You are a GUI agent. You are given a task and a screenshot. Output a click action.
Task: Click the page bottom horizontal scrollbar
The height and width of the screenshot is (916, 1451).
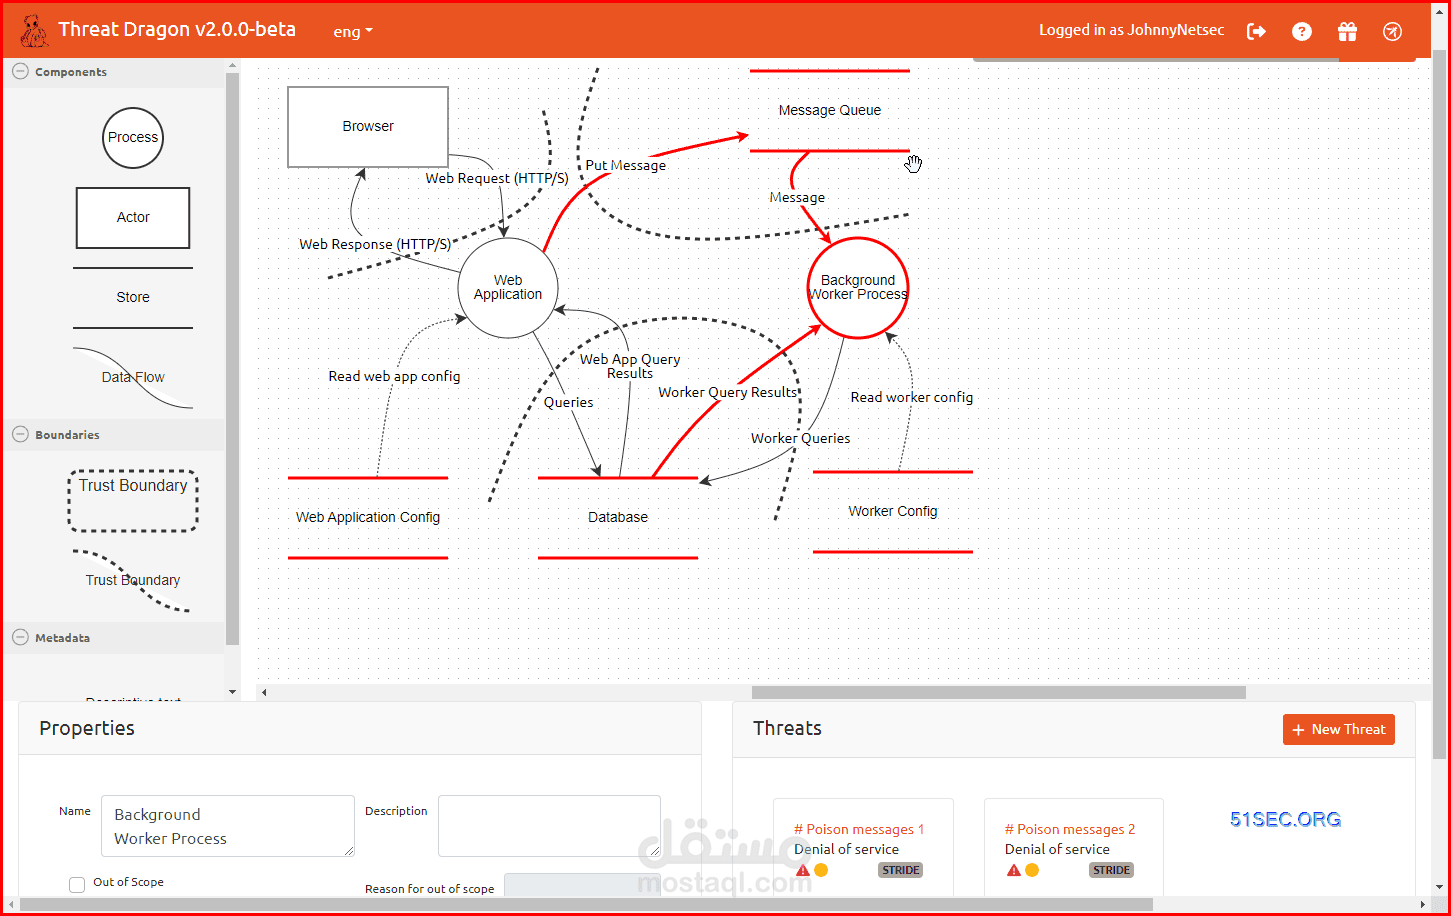click(x=586, y=904)
